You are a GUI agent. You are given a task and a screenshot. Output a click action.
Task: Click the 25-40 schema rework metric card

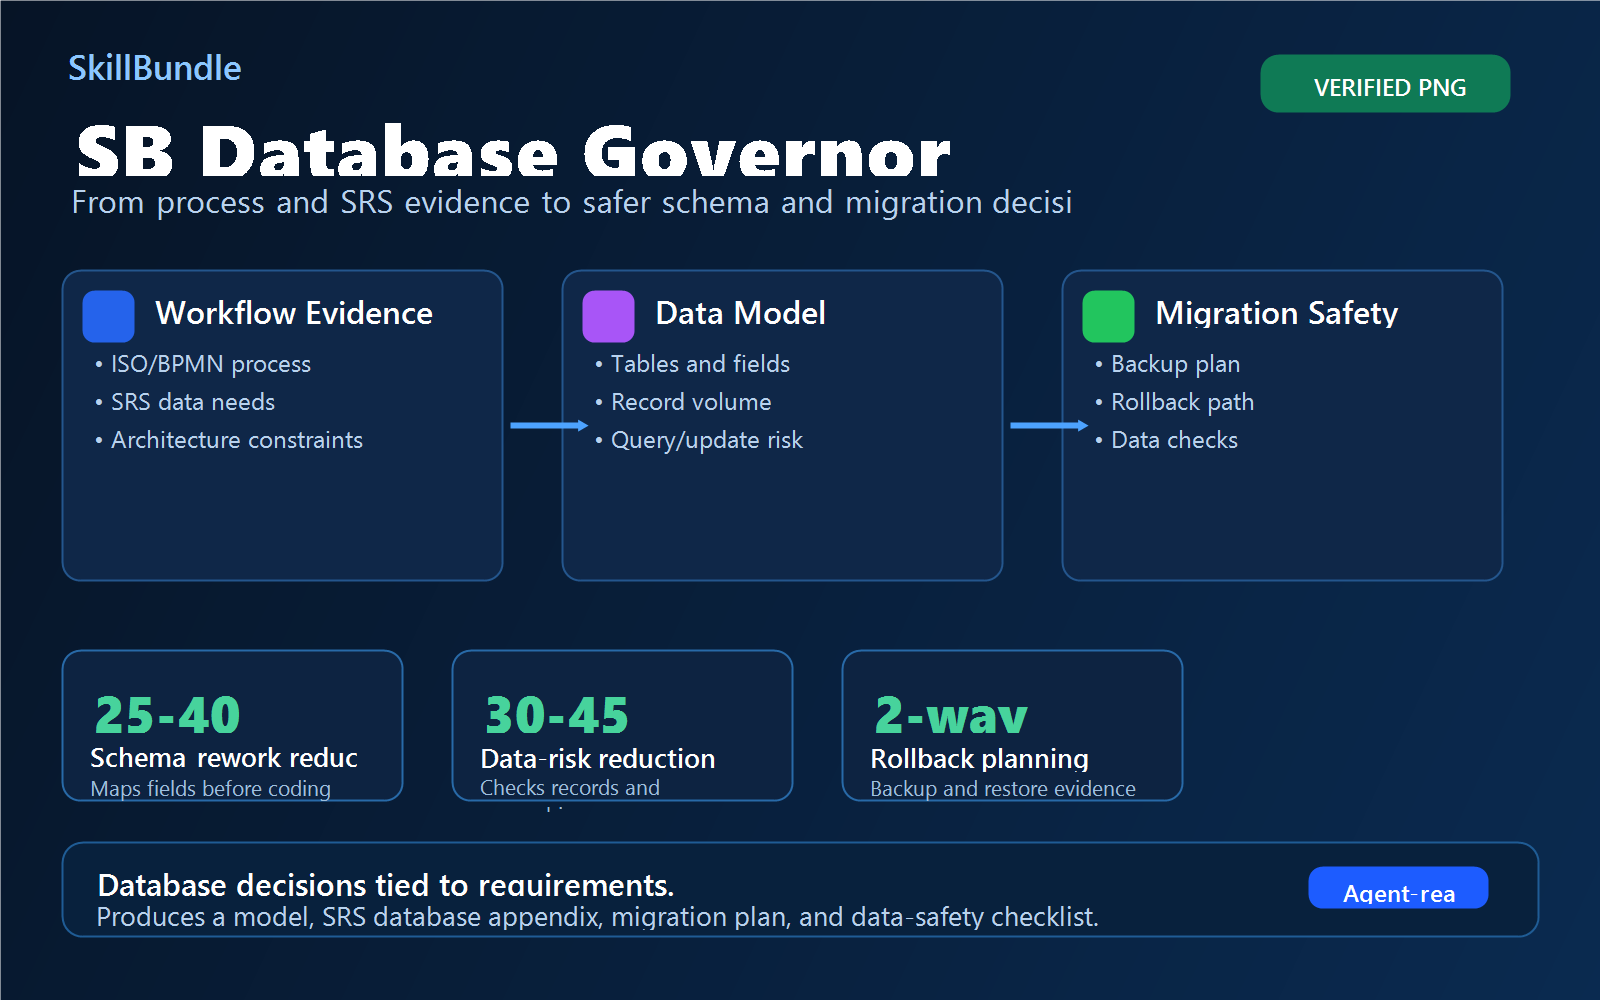[x=232, y=725]
